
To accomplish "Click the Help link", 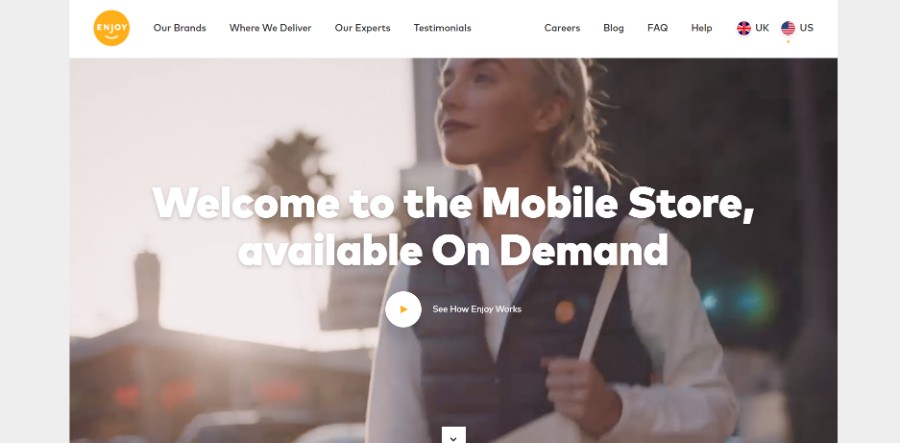I will [x=701, y=28].
